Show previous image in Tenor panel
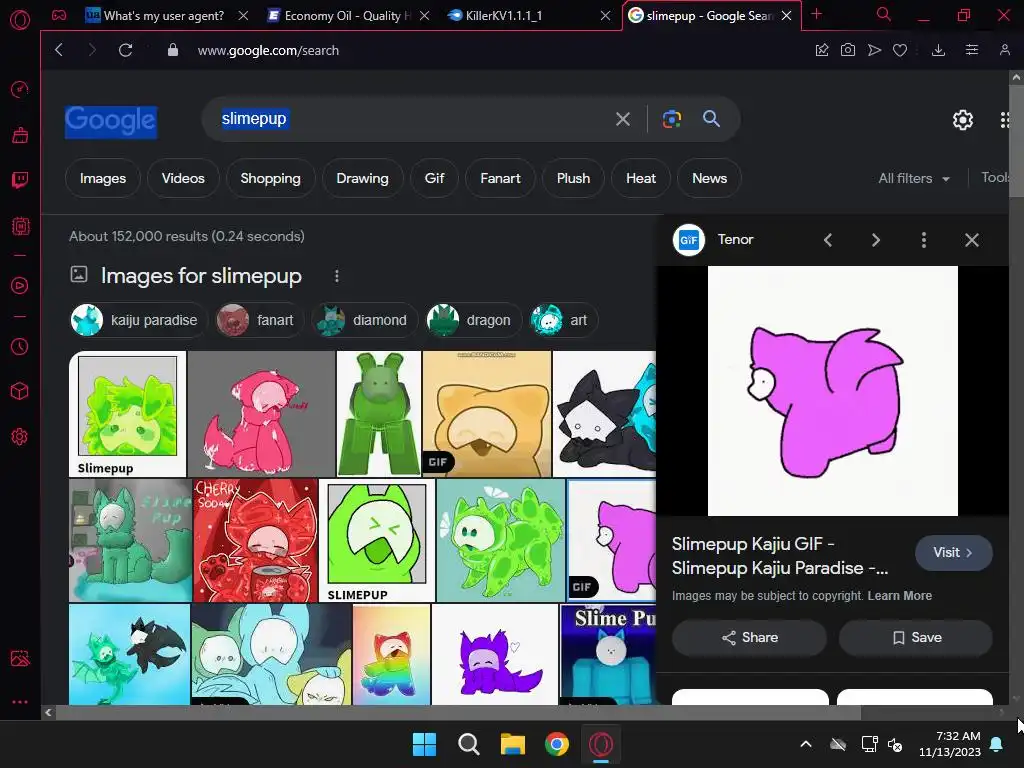The image size is (1024, 768). point(827,240)
